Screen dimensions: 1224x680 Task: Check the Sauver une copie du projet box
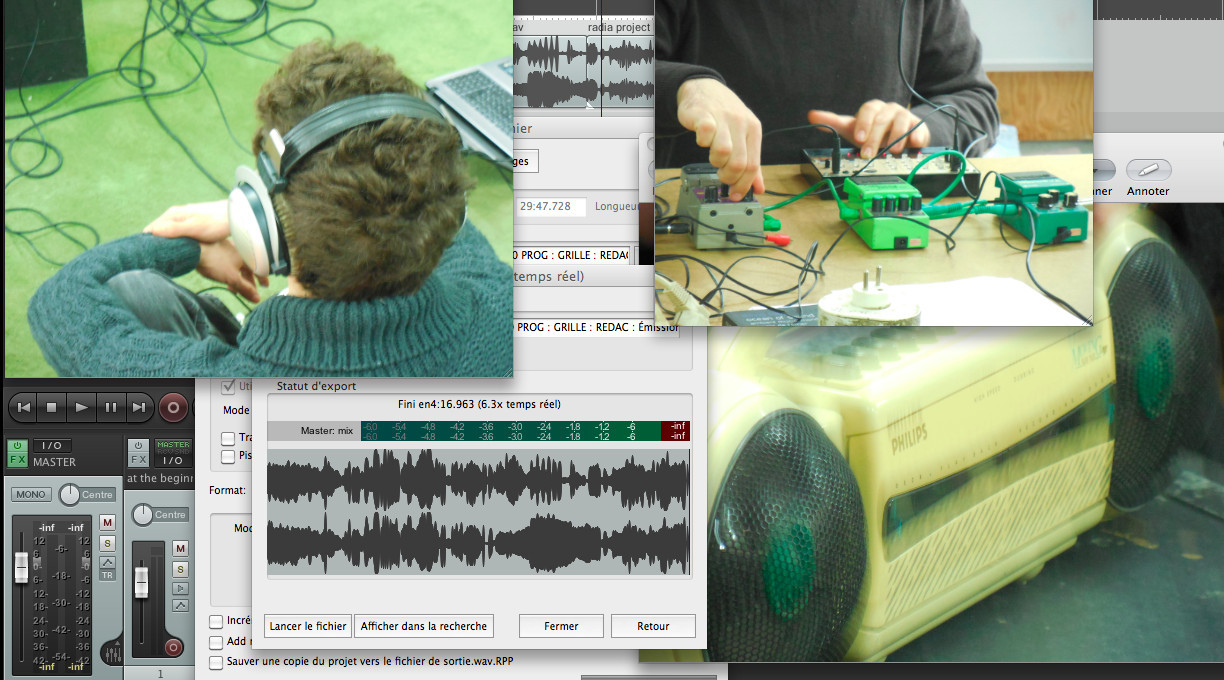coord(216,662)
